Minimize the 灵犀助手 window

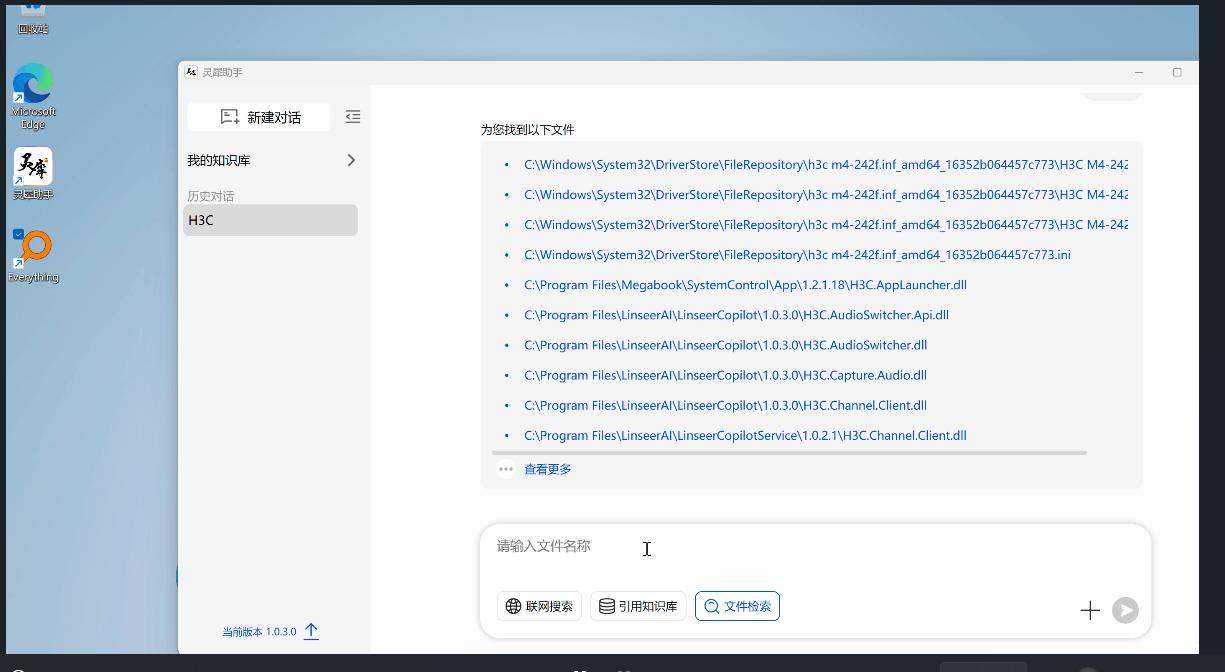(x=1139, y=72)
